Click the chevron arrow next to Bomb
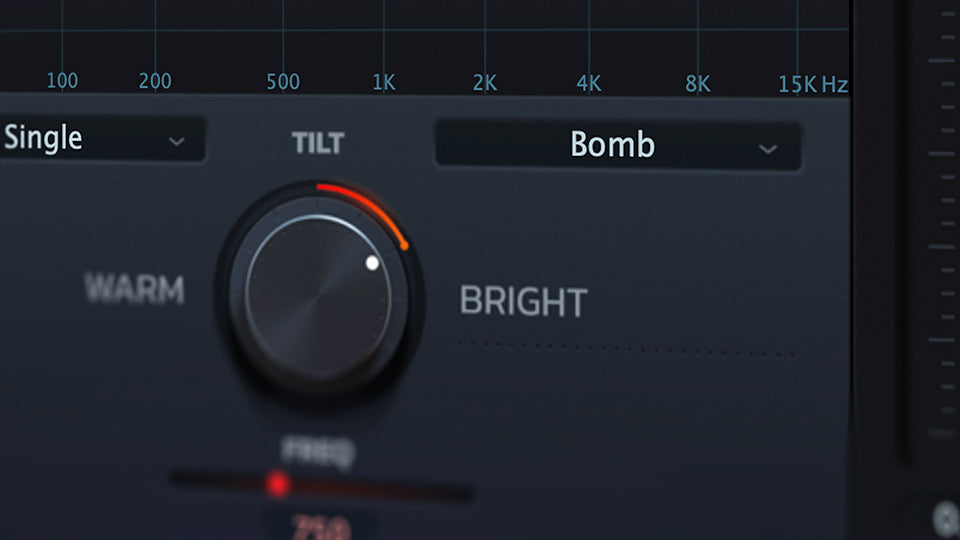This screenshot has height=540, width=960. click(768, 149)
